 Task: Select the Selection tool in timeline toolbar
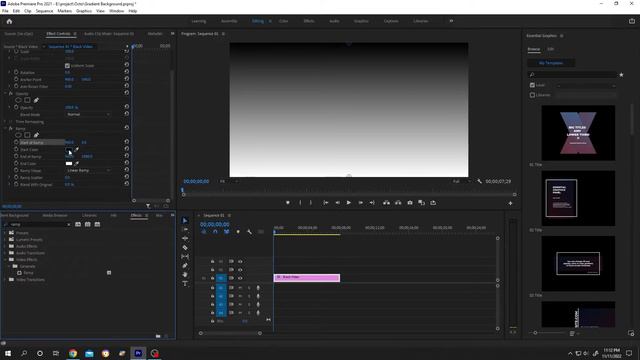click(x=185, y=220)
